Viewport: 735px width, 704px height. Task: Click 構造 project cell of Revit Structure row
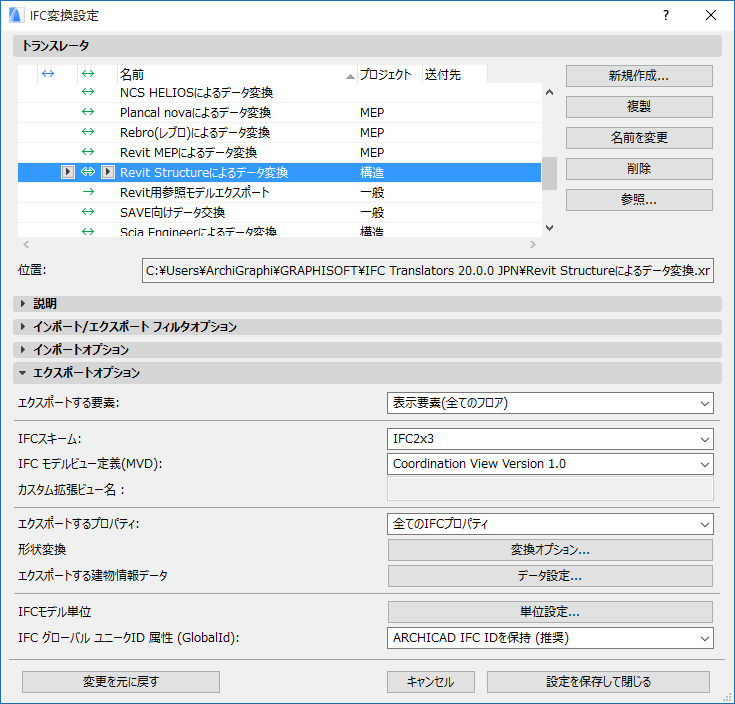click(x=372, y=172)
